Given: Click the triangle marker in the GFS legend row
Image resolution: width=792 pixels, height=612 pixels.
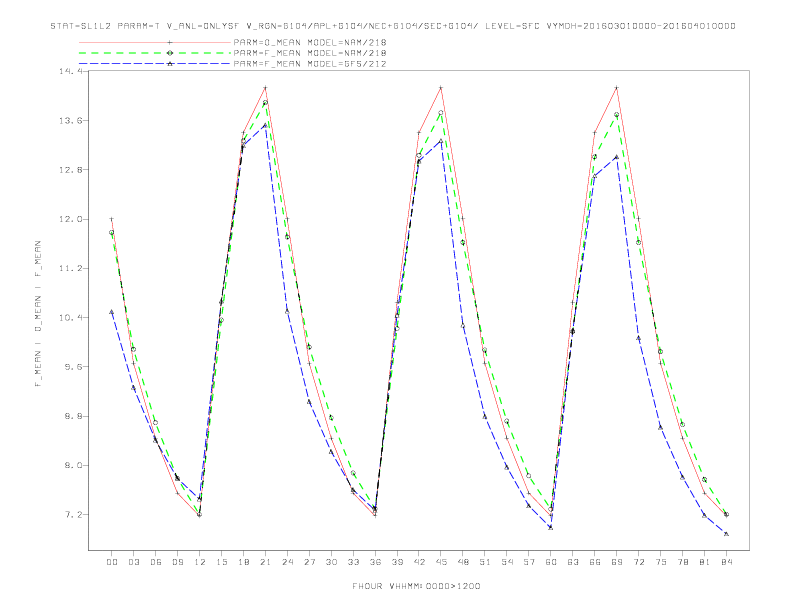Looking at the screenshot, I should [170, 64].
